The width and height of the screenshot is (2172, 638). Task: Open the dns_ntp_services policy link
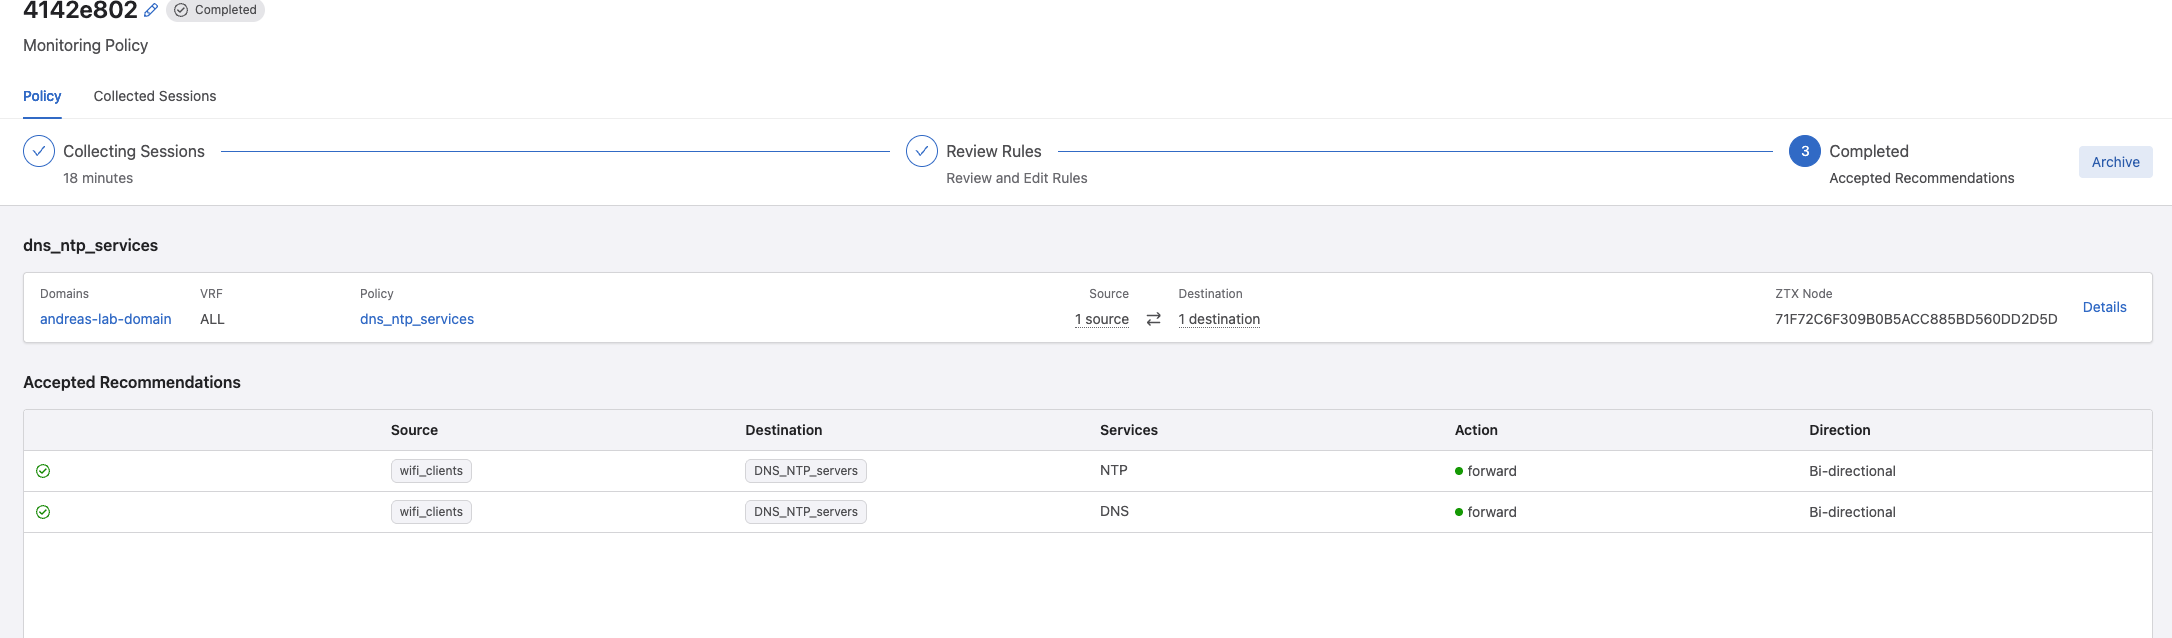coord(417,319)
